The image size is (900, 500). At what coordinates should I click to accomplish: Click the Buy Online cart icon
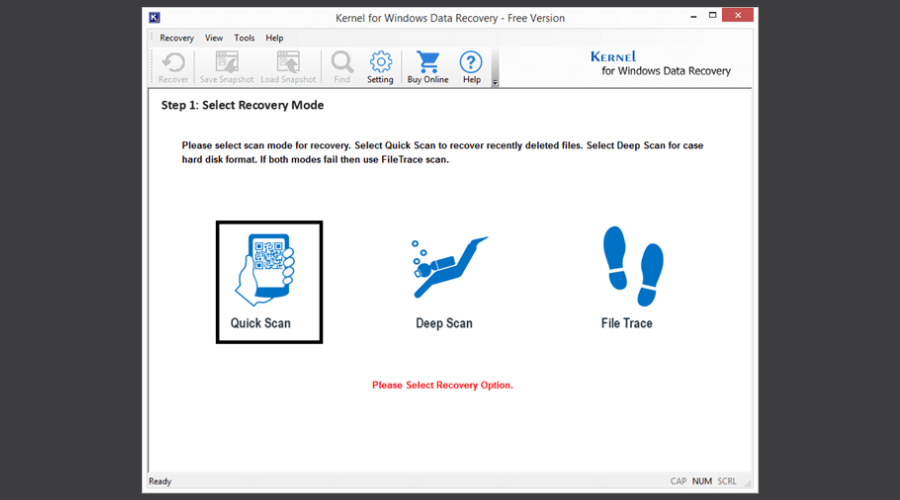pos(428,62)
